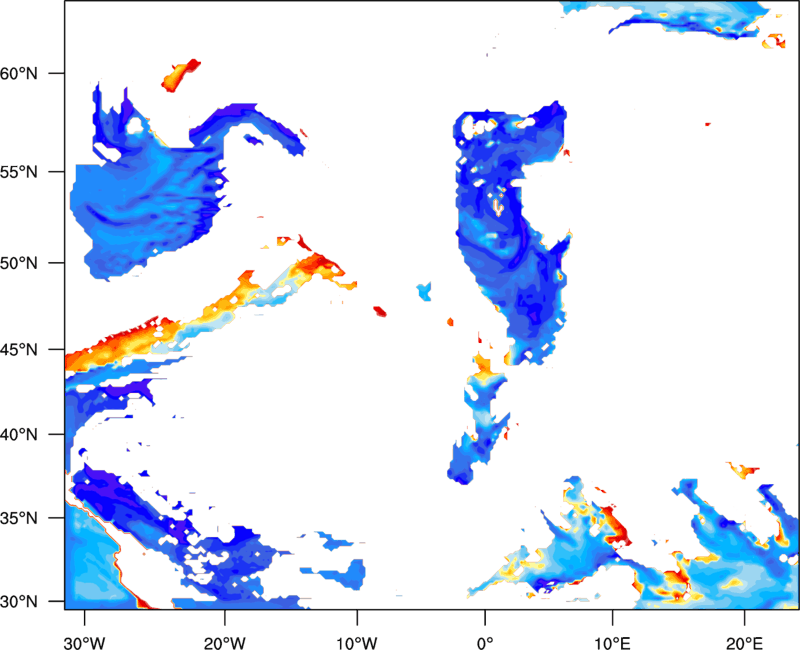Screen dimensions: 800x650
Task: Click the 30°W longitude label
Action: point(85,643)
